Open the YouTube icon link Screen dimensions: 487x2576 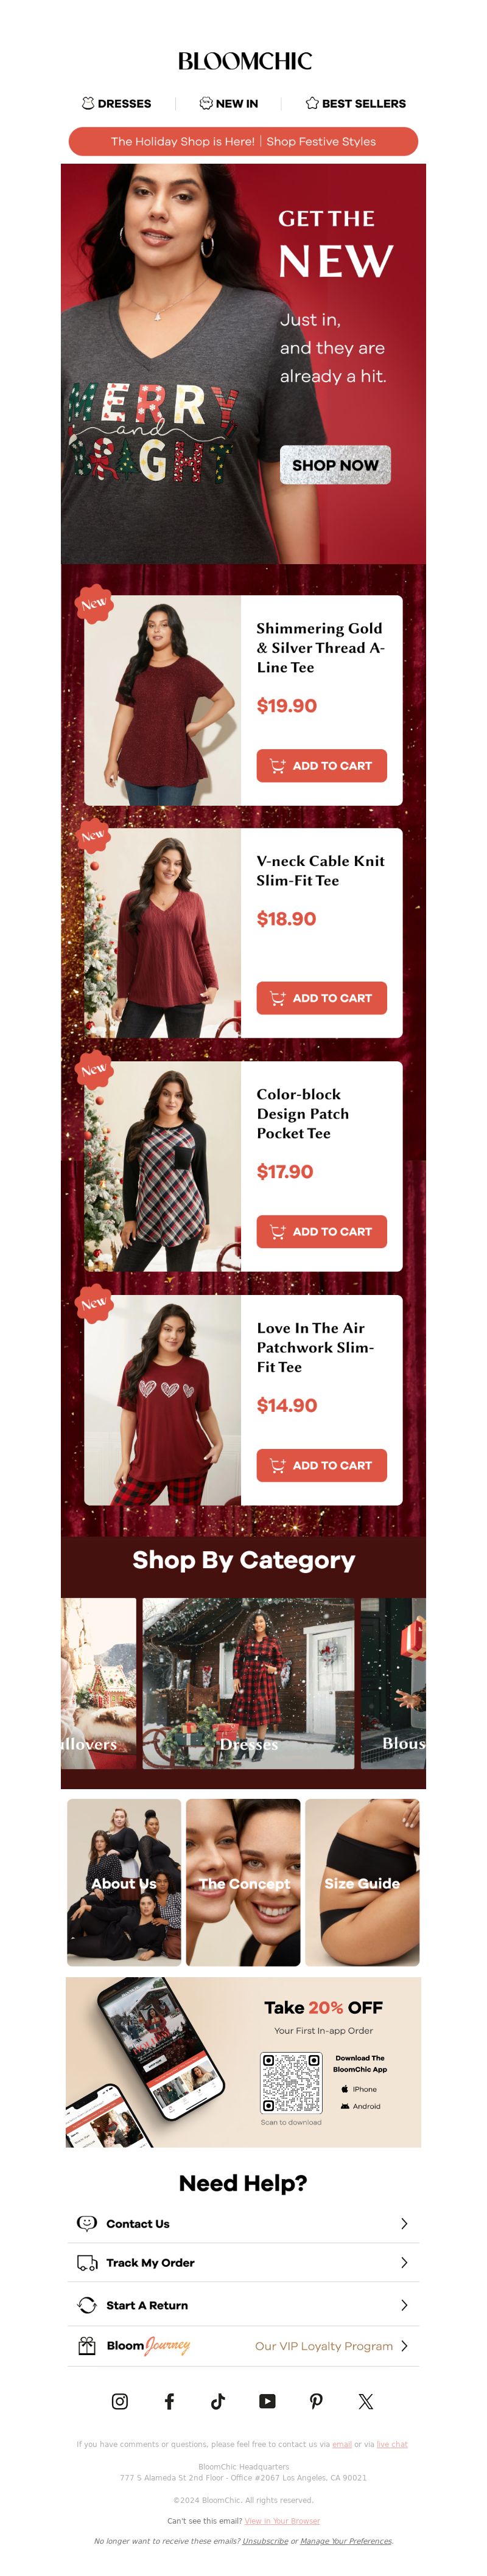tap(267, 2401)
